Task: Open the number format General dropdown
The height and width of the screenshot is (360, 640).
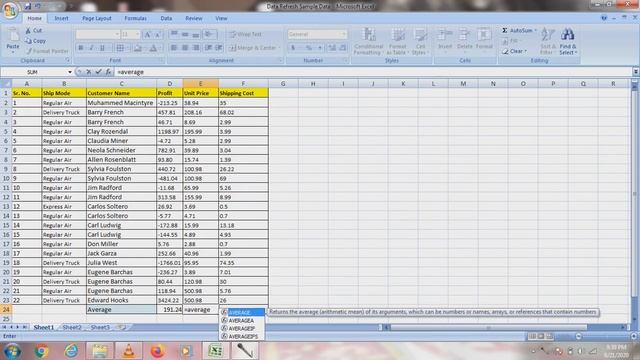Action: [x=344, y=34]
